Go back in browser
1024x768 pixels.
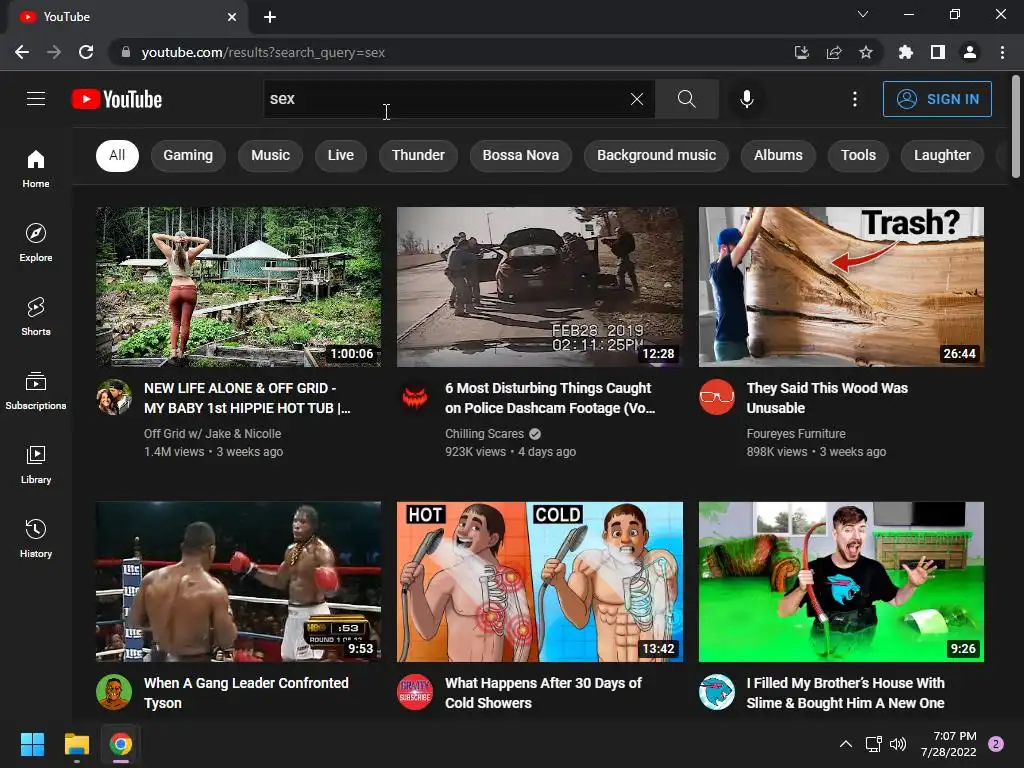click(x=22, y=52)
